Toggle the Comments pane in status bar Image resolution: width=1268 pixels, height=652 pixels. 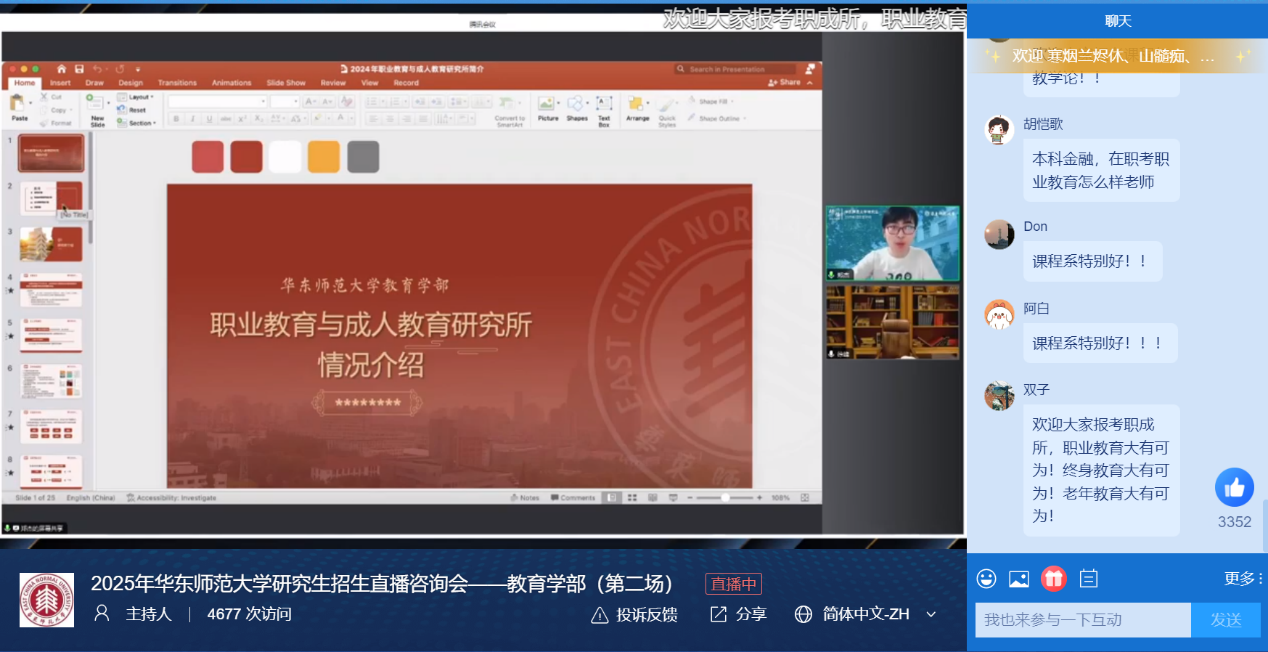pyautogui.click(x=573, y=497)
